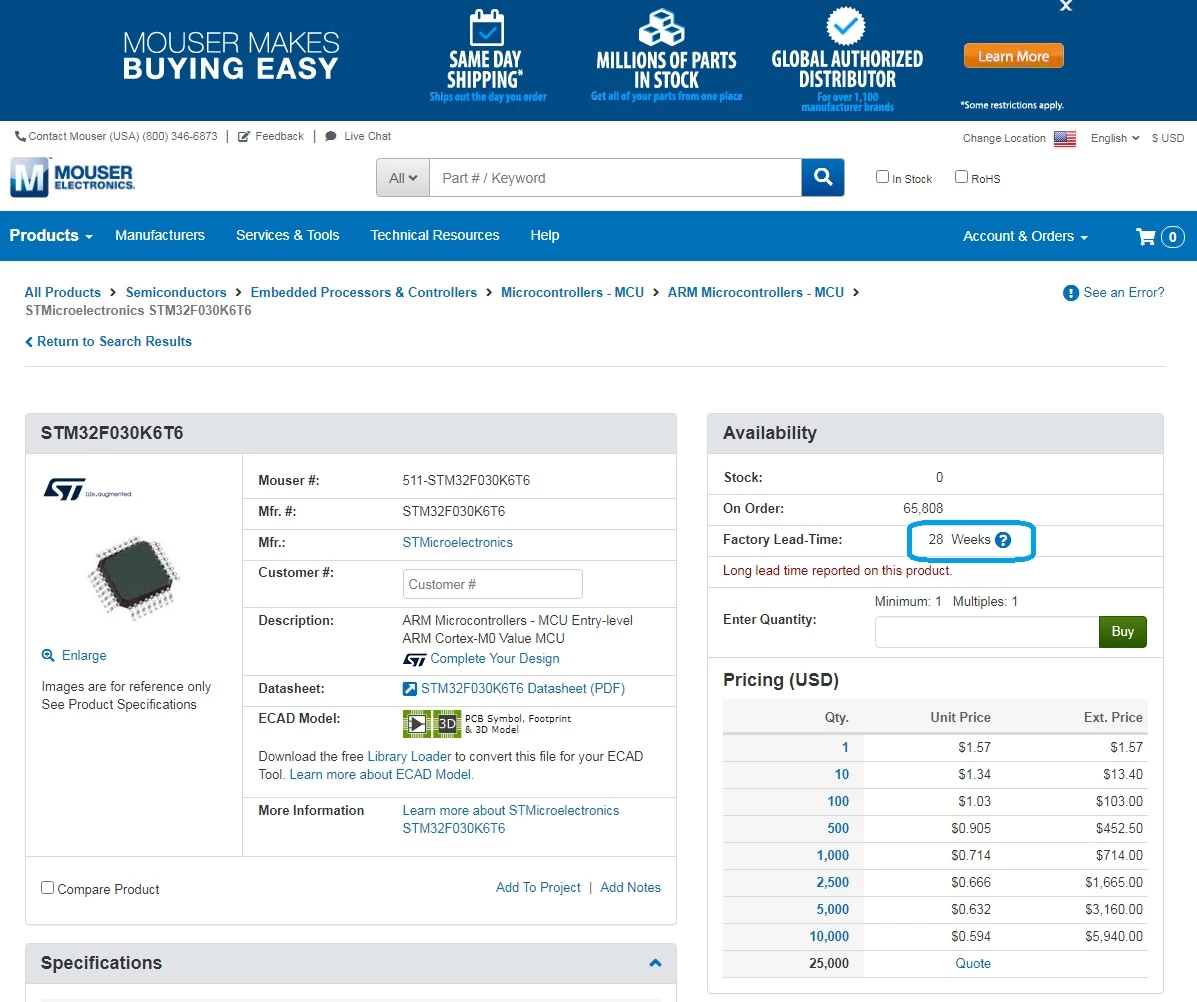
Task: Click Add To Project link
Action: (x=538, y=888)
